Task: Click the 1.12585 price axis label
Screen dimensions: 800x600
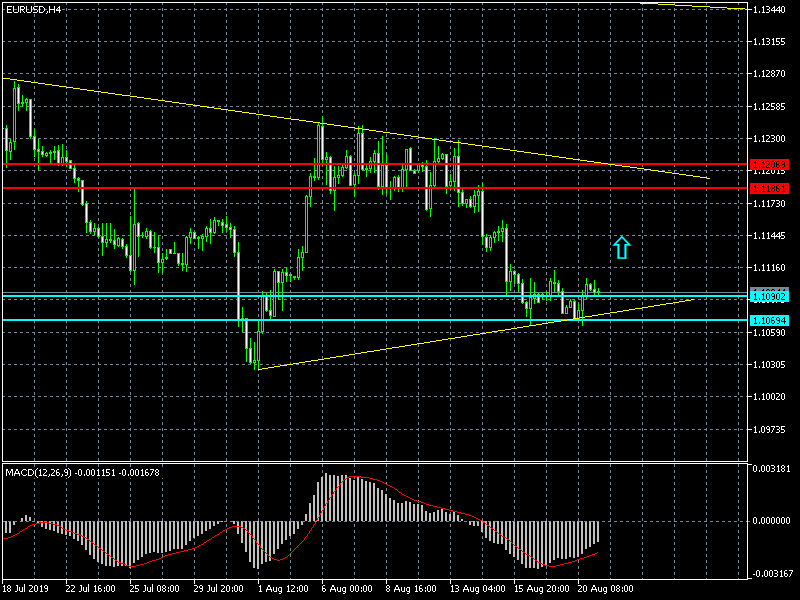Action: click(769, 107)
